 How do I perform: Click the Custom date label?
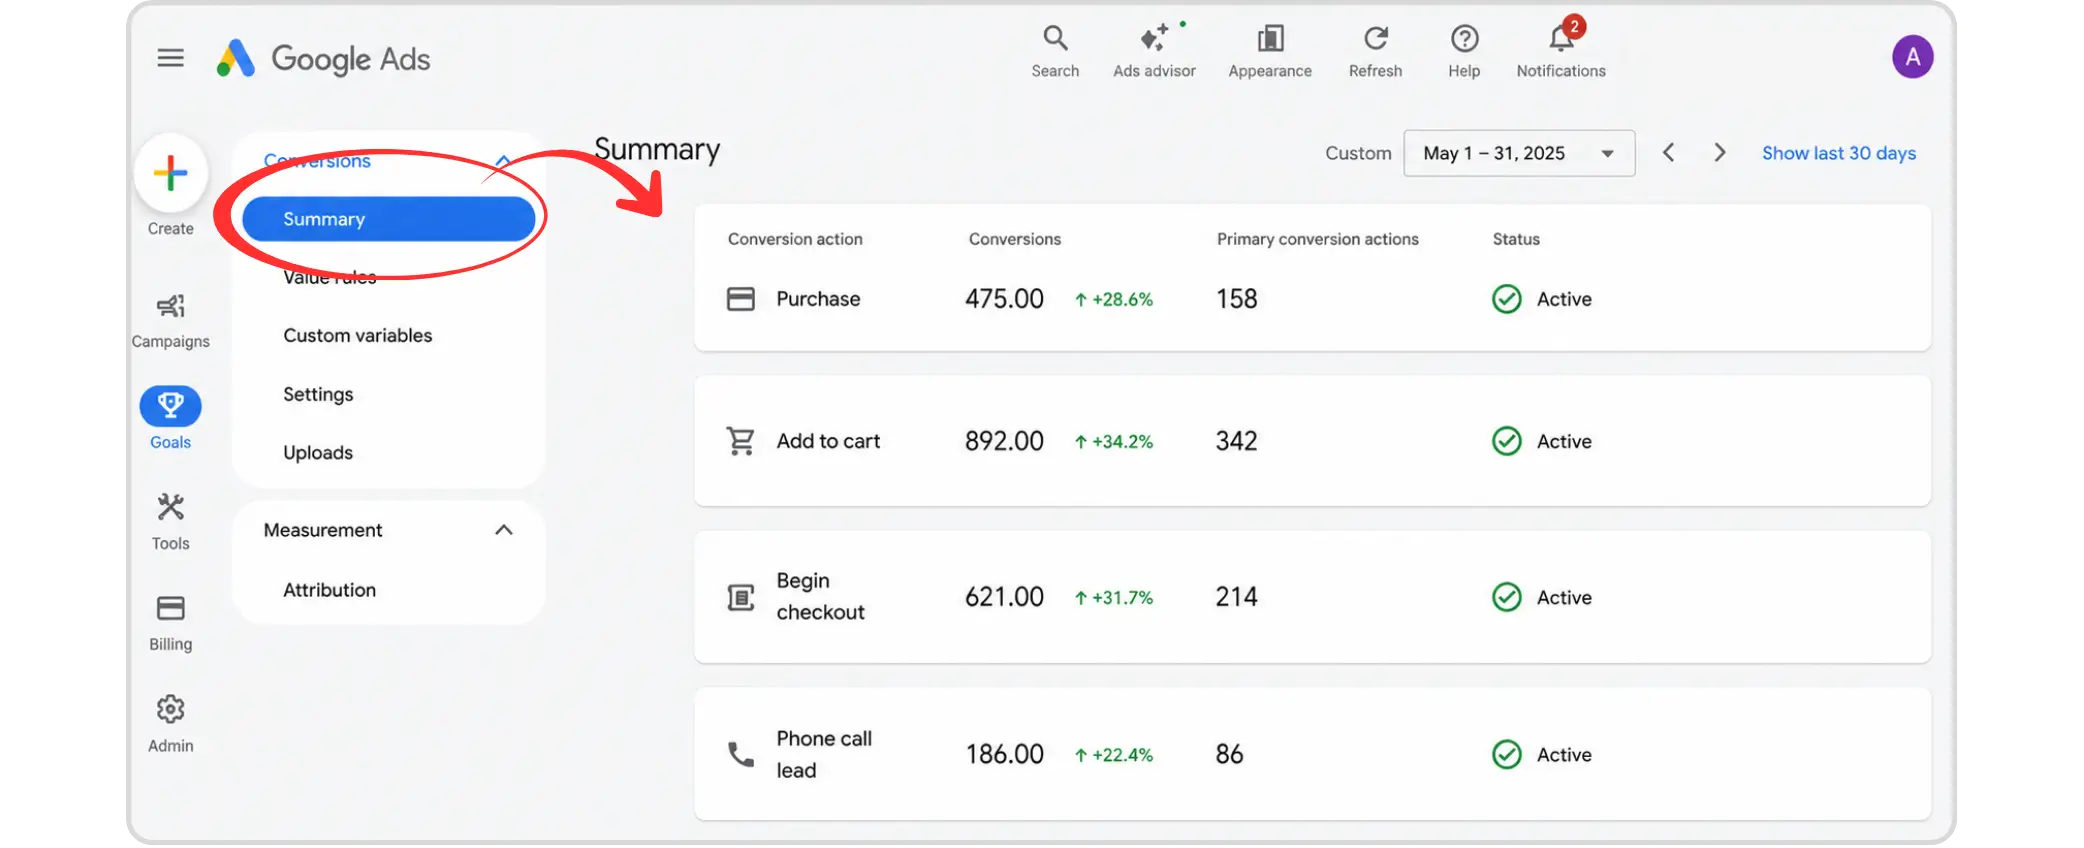[1358, 153]
